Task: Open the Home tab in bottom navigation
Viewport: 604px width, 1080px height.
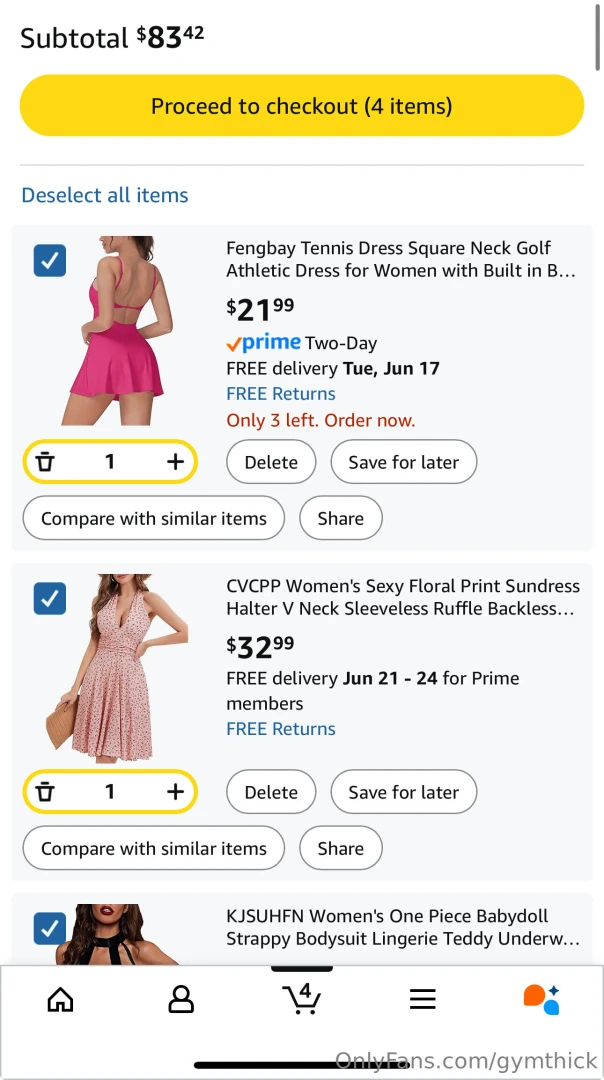Action: coord(60,999)
